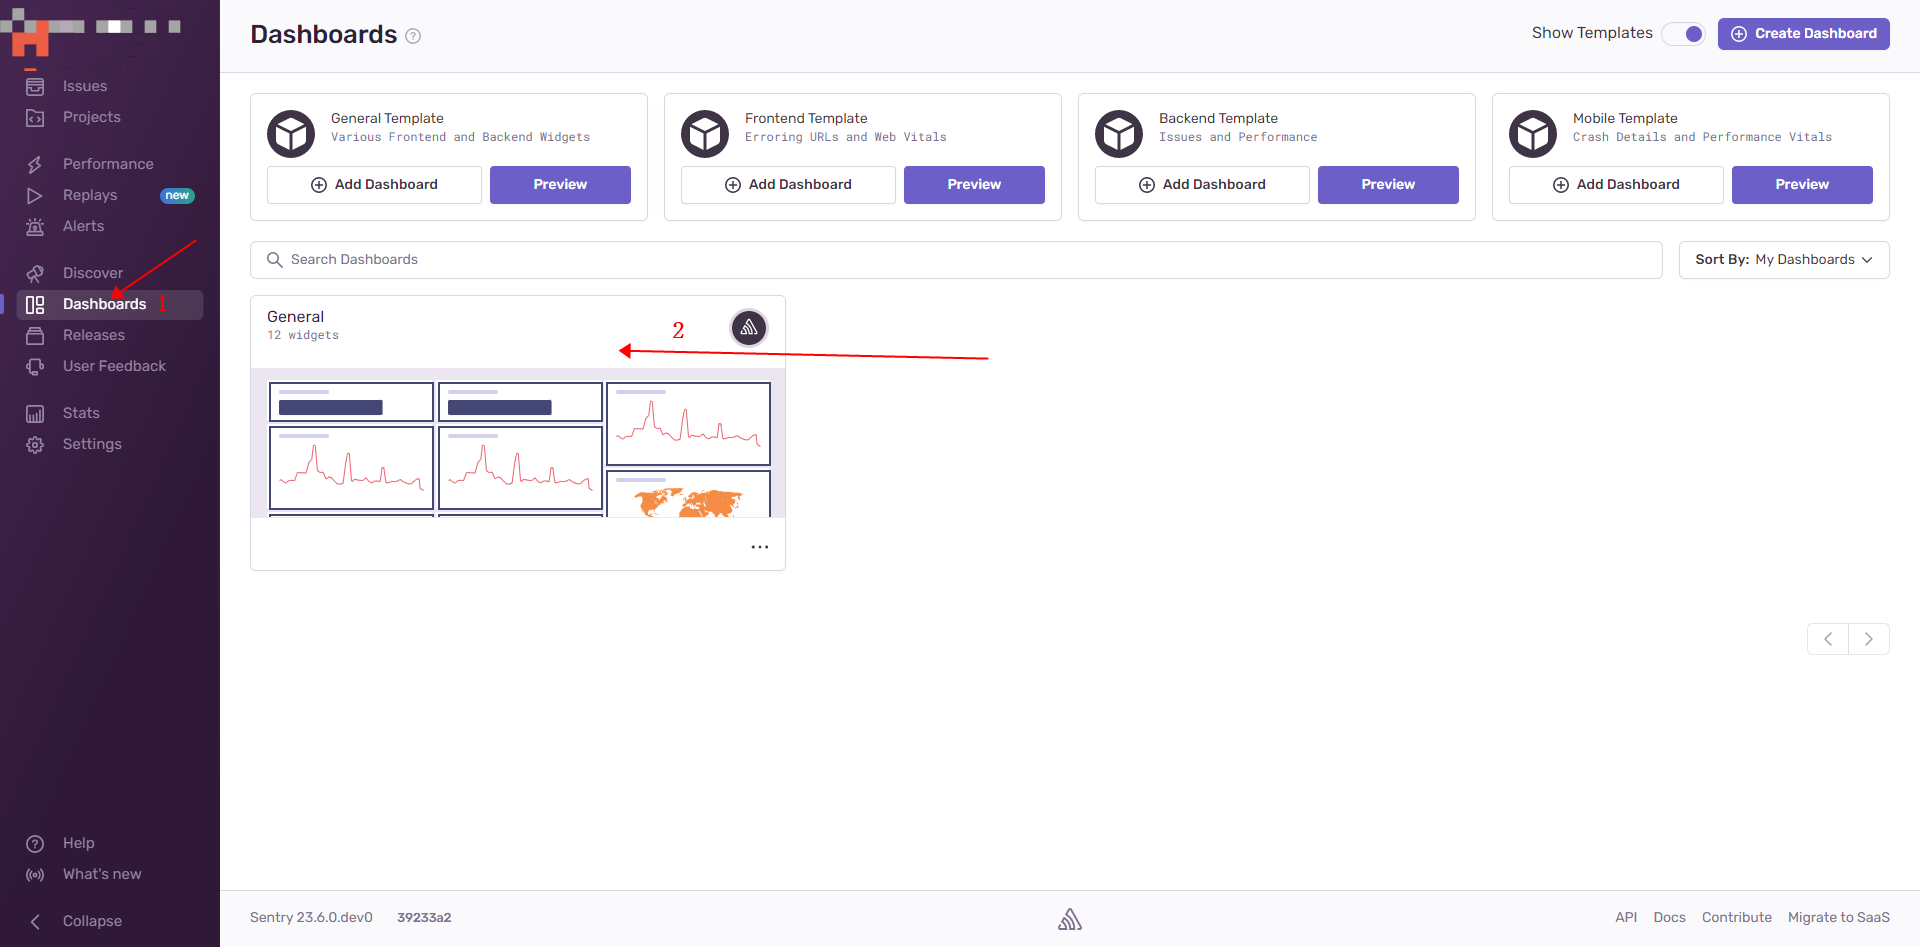Open Replays via its play sidebar icon
The height and width of the screenshot is (947, 1920).
click(35, 195)
